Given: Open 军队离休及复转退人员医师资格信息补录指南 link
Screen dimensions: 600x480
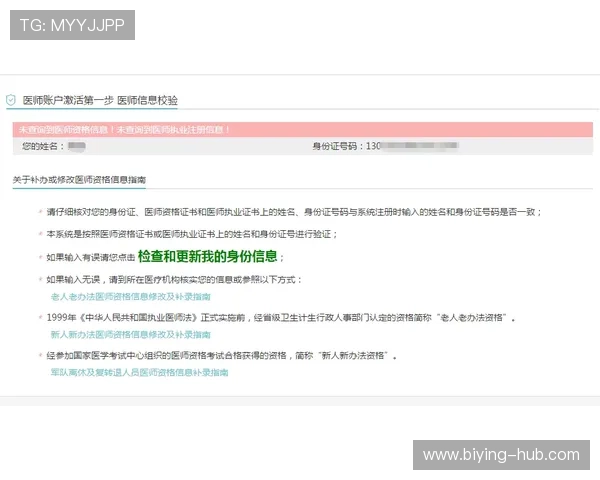Looking at the screenshot, I should (x=139, y=372).
